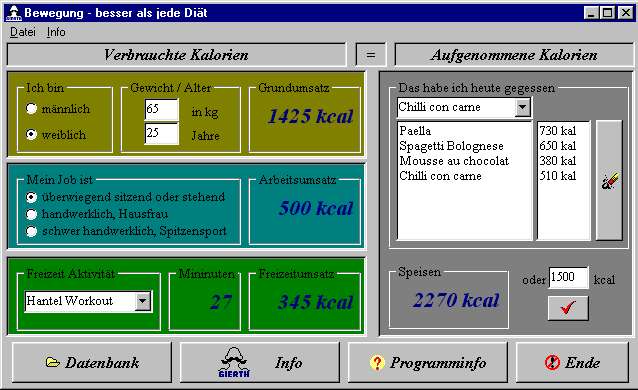
Task: Confirm kcal entry with red checkmark button
Action: coord(568,308)
